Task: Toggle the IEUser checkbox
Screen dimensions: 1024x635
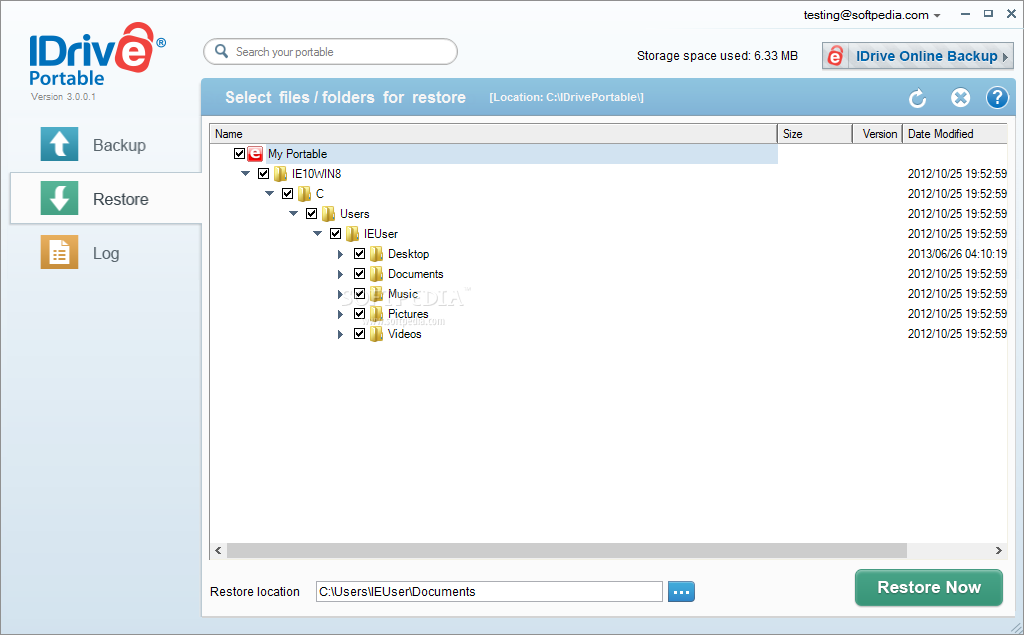Action: tap(336, 233)
